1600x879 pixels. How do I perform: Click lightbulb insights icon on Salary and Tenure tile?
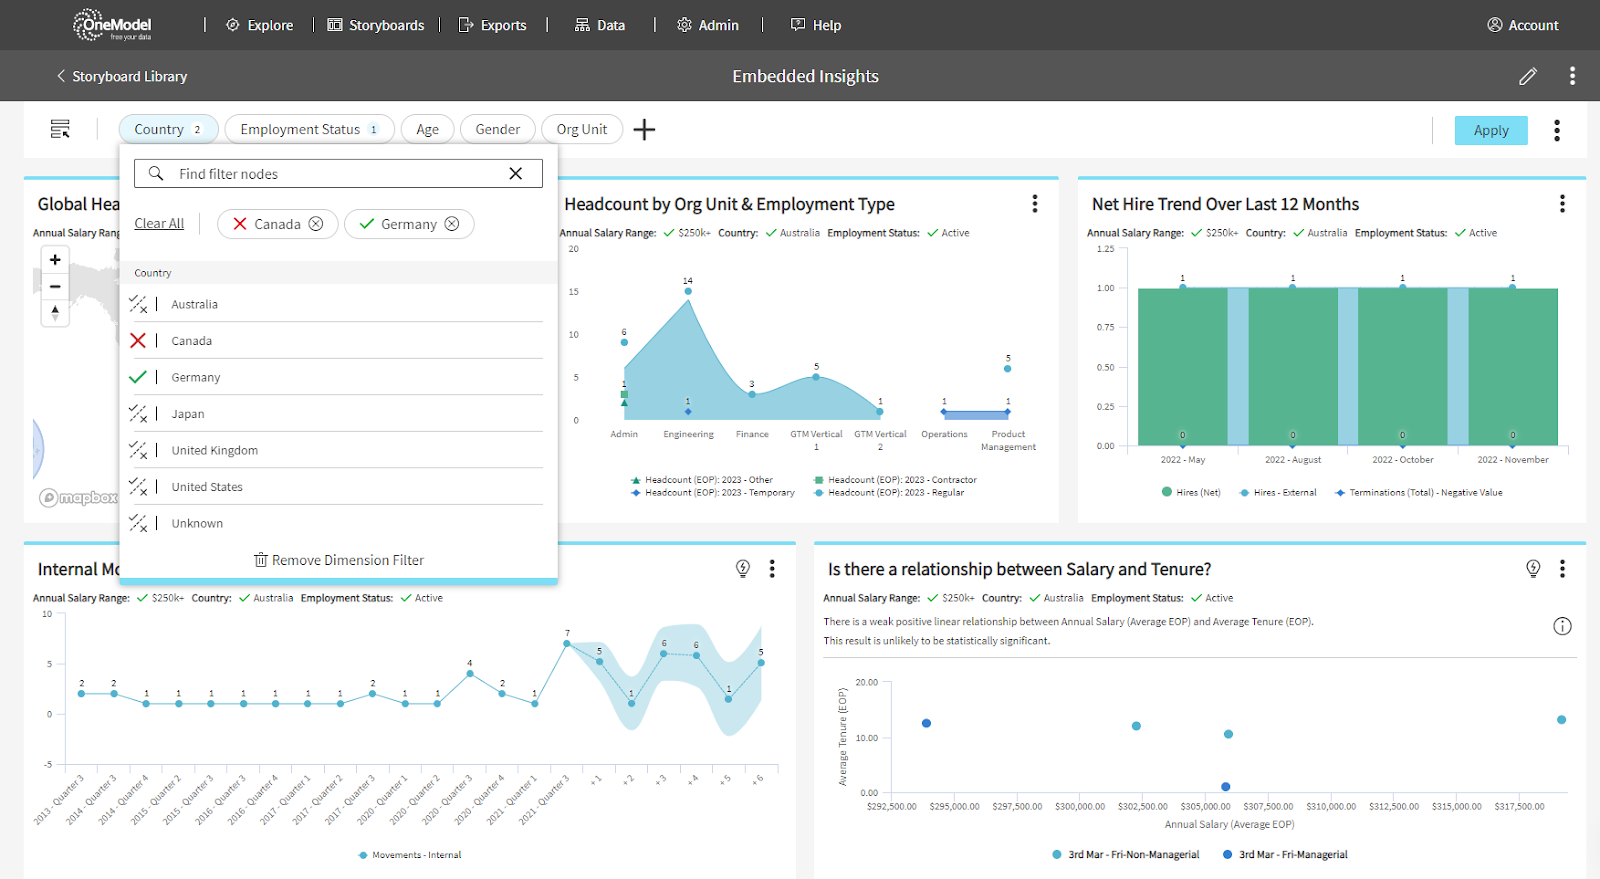1533,568
